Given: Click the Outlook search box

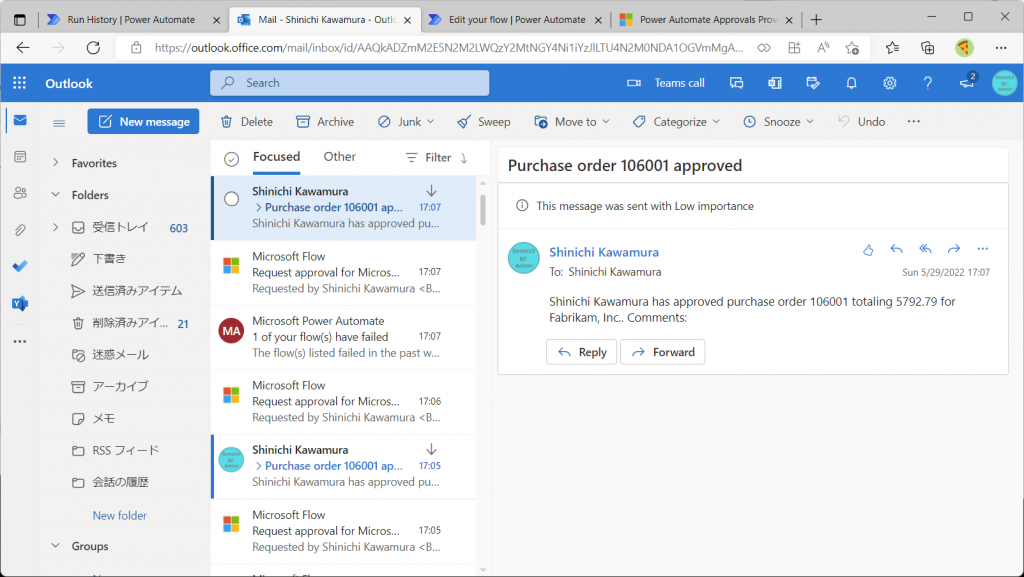Looking at the screenshot, I should [x=349, y=83].
